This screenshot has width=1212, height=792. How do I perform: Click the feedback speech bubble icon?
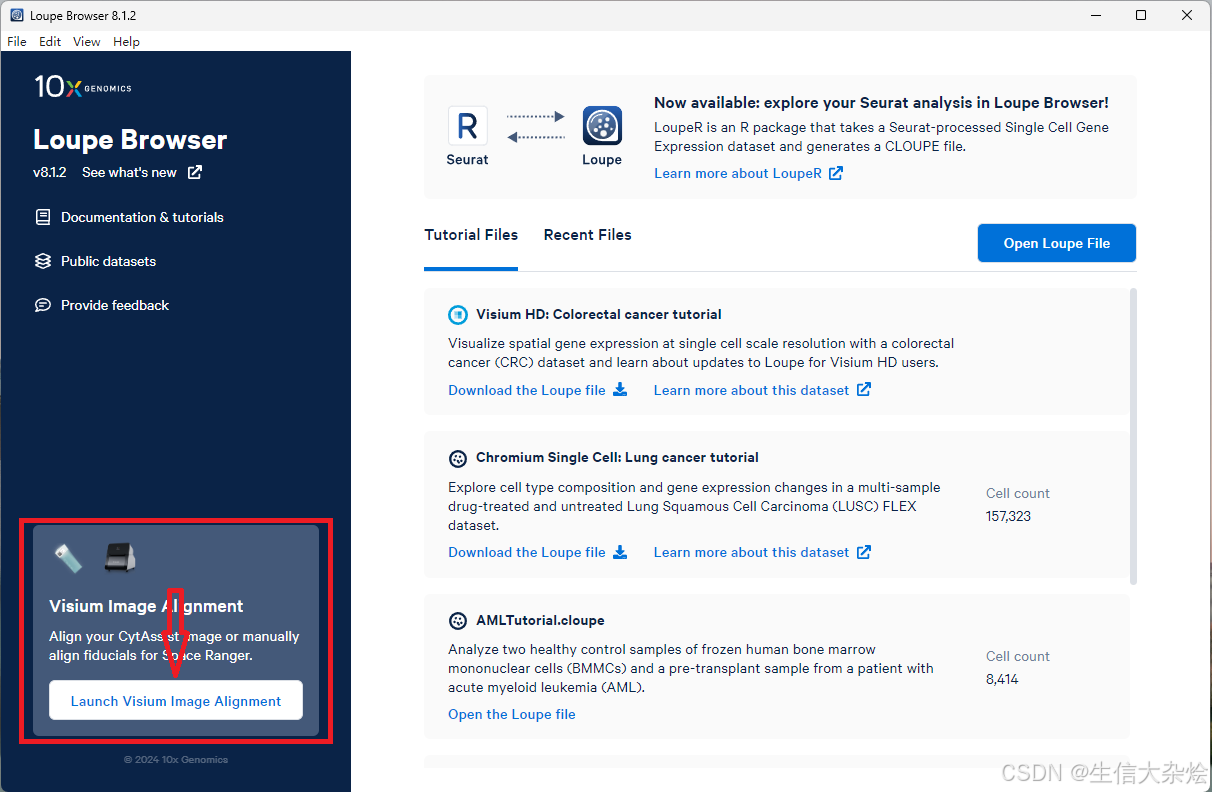pyautogui.click(x=42, y=305)
